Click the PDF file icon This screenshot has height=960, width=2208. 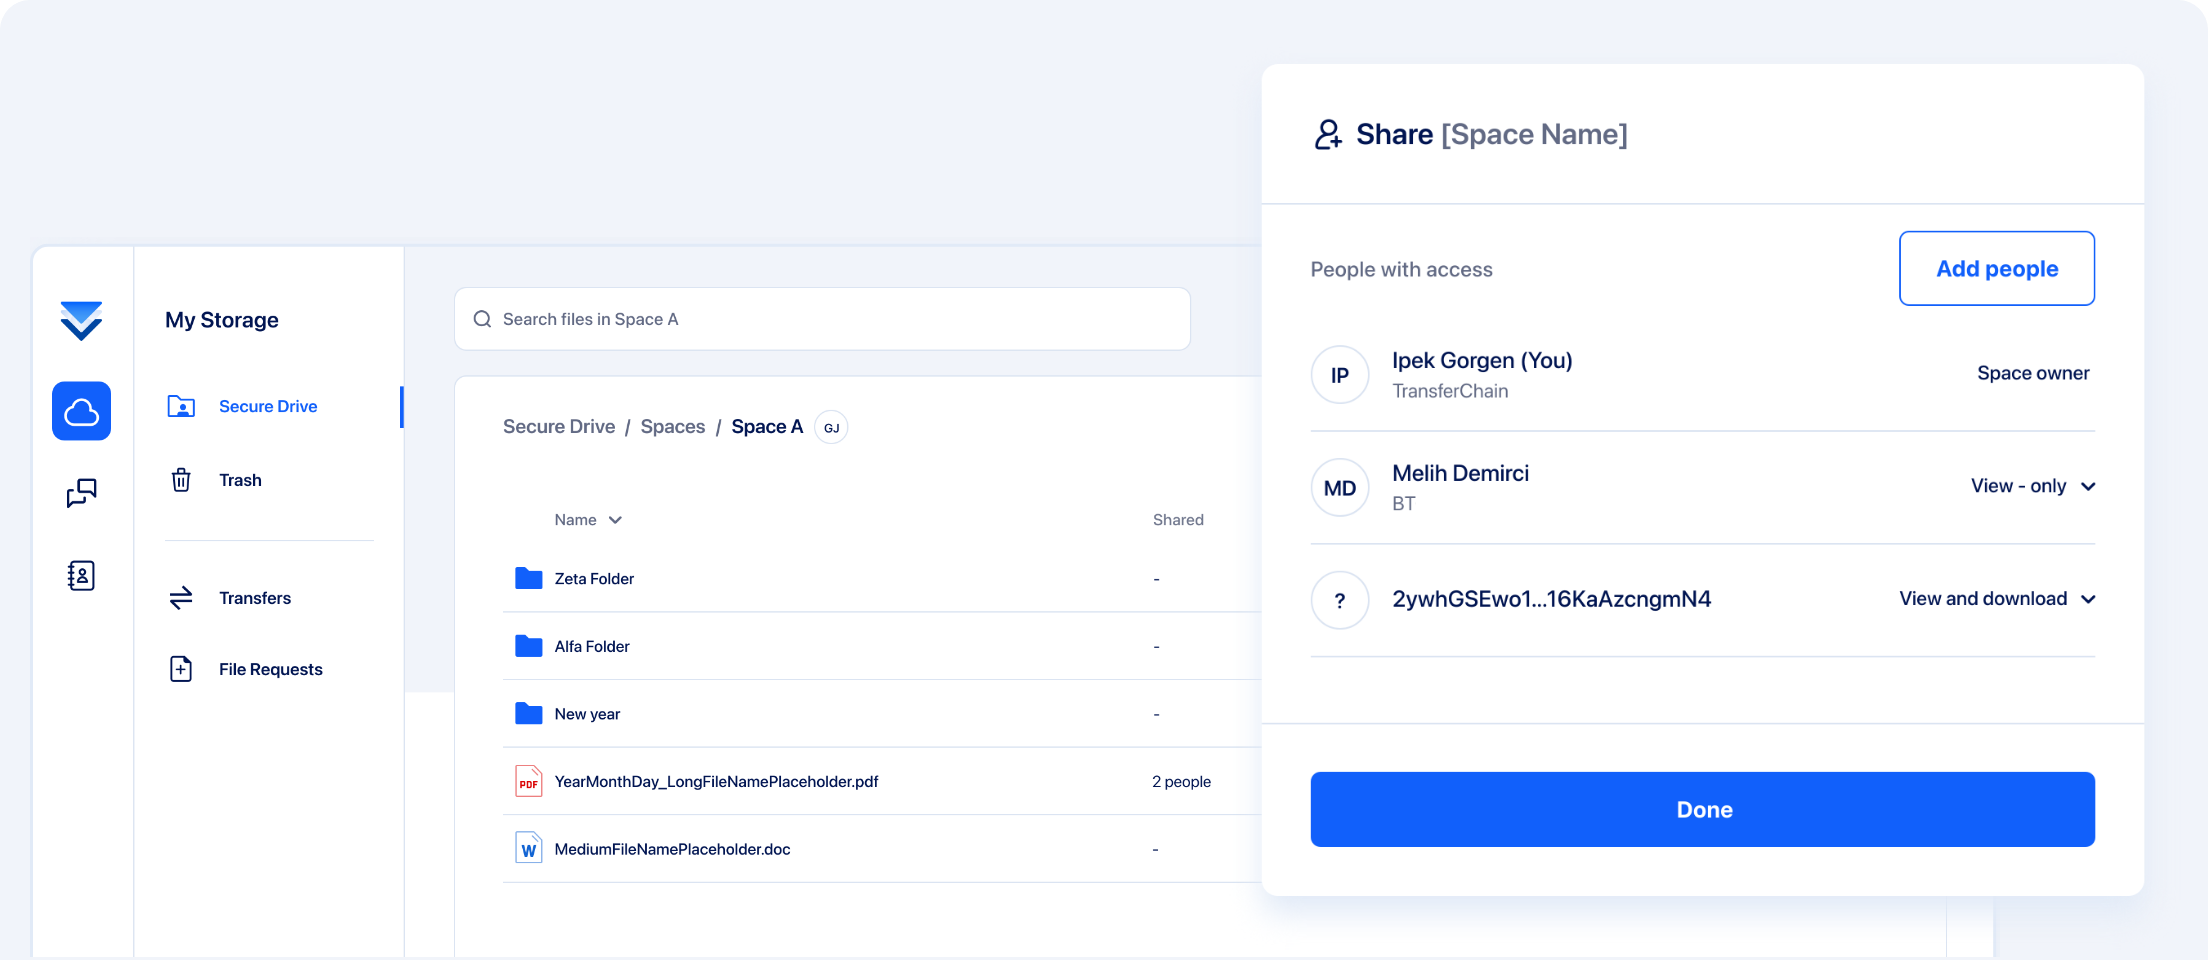point(528,782)
